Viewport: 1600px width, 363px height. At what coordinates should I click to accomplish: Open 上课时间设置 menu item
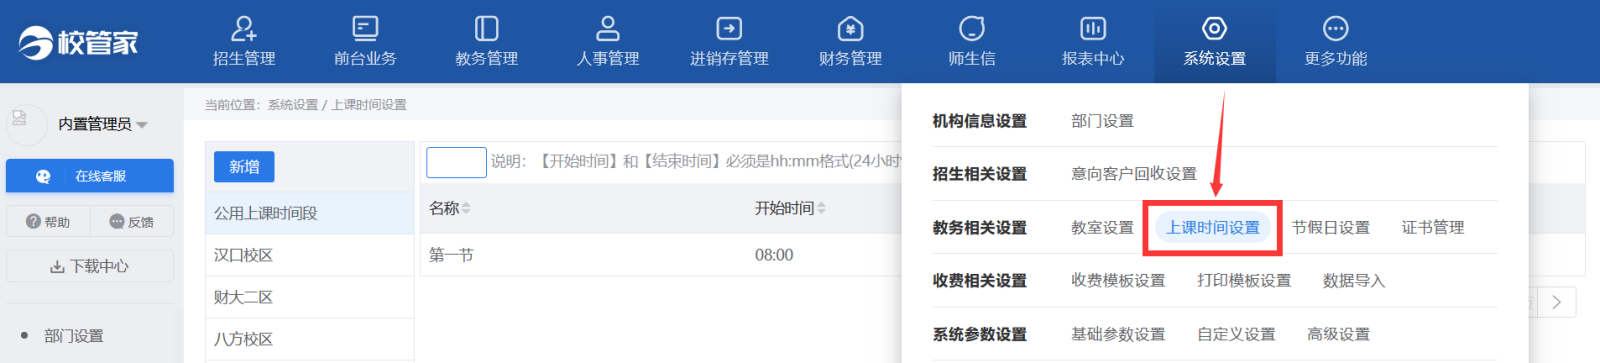pos(1213,228)
